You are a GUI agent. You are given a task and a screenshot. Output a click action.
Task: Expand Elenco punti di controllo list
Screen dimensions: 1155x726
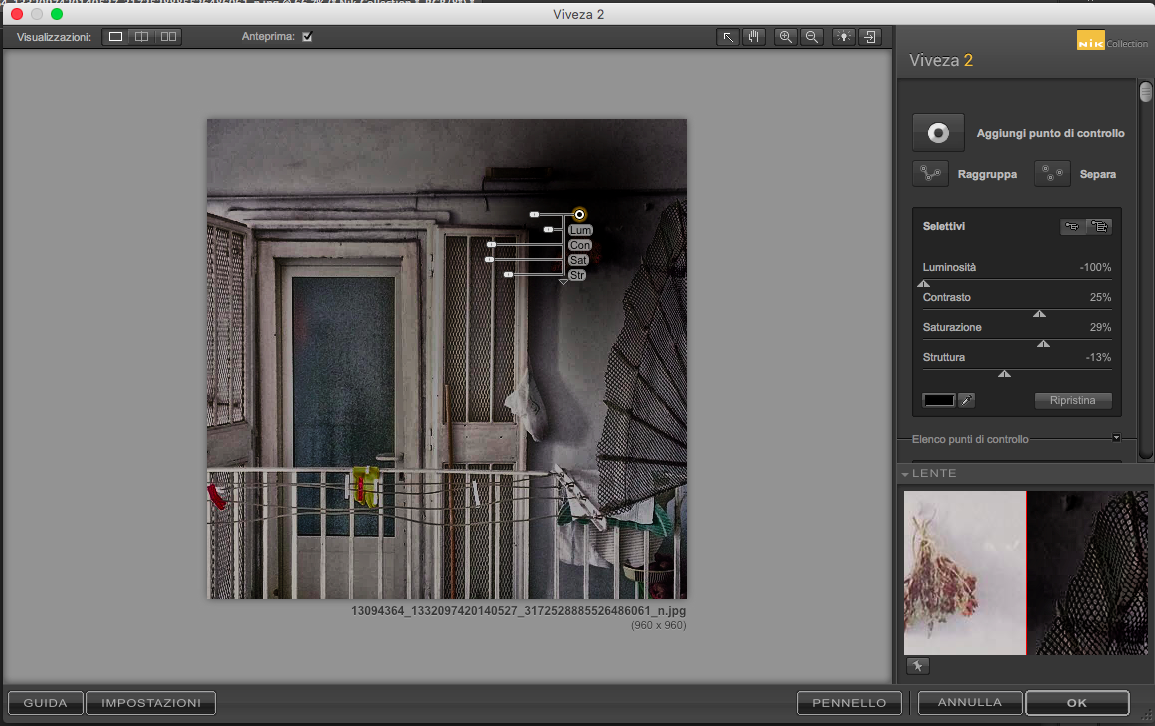coord(1116,438)
